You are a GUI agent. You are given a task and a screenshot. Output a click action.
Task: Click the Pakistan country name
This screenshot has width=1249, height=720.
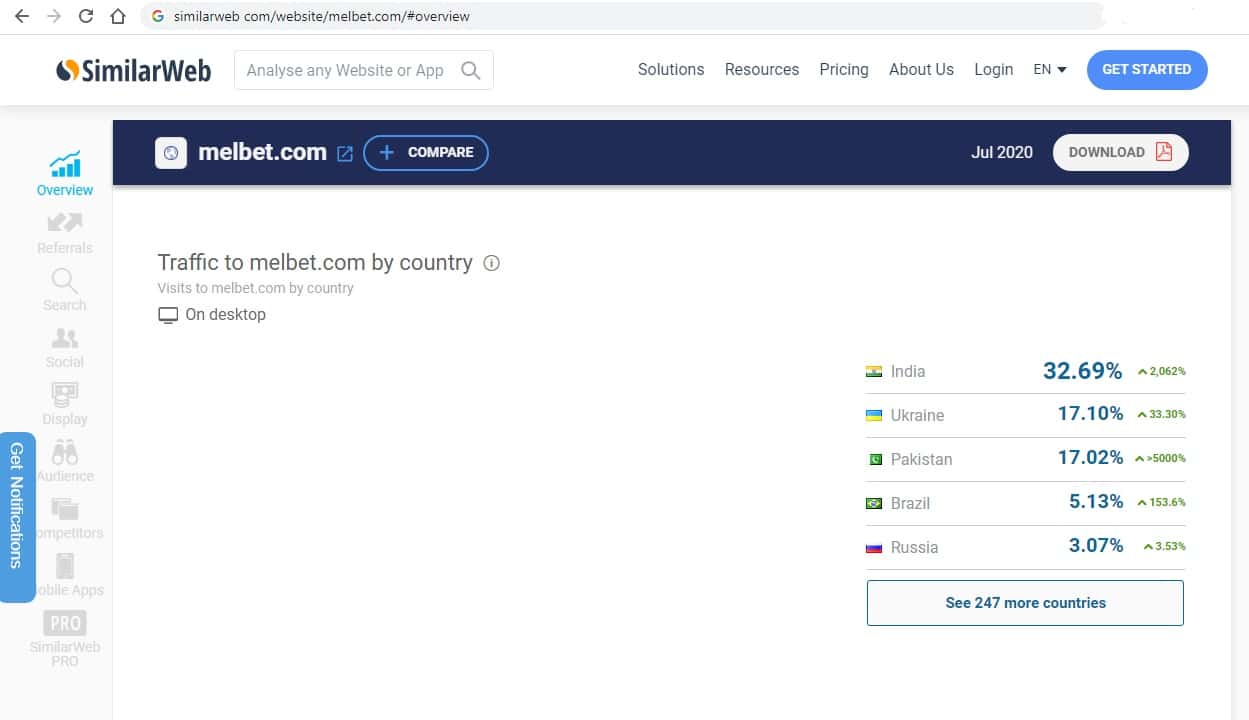[921, 459]
